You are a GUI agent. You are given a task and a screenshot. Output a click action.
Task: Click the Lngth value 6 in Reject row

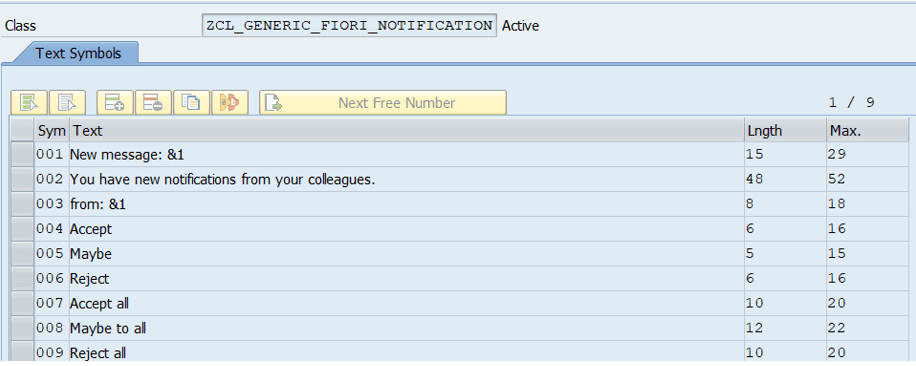[751, 279]
